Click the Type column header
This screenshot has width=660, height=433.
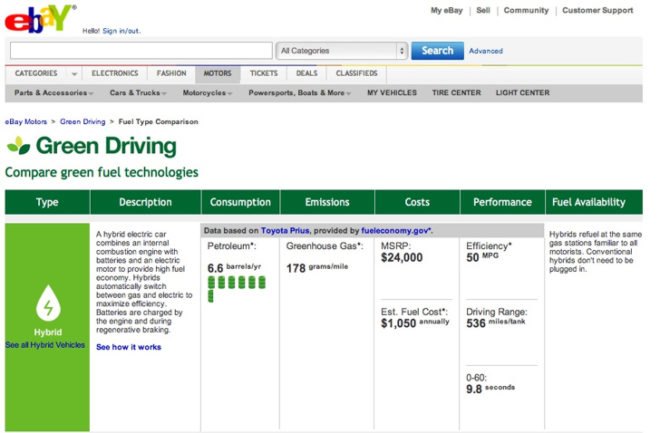(x=47, y=202)
